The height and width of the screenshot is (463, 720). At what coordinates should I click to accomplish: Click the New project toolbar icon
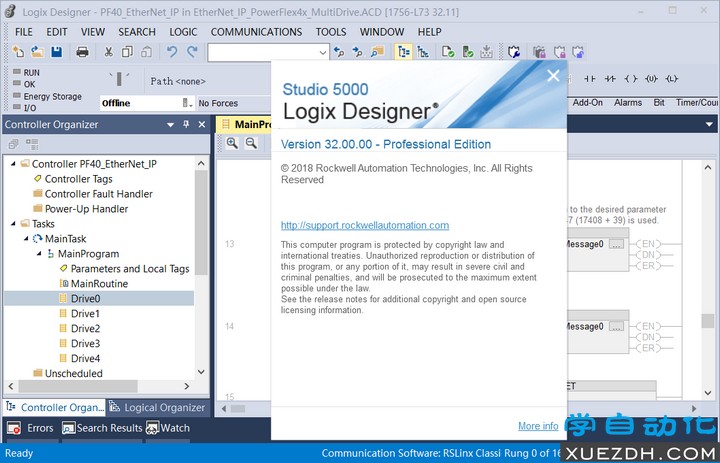(x=18, y=52)
